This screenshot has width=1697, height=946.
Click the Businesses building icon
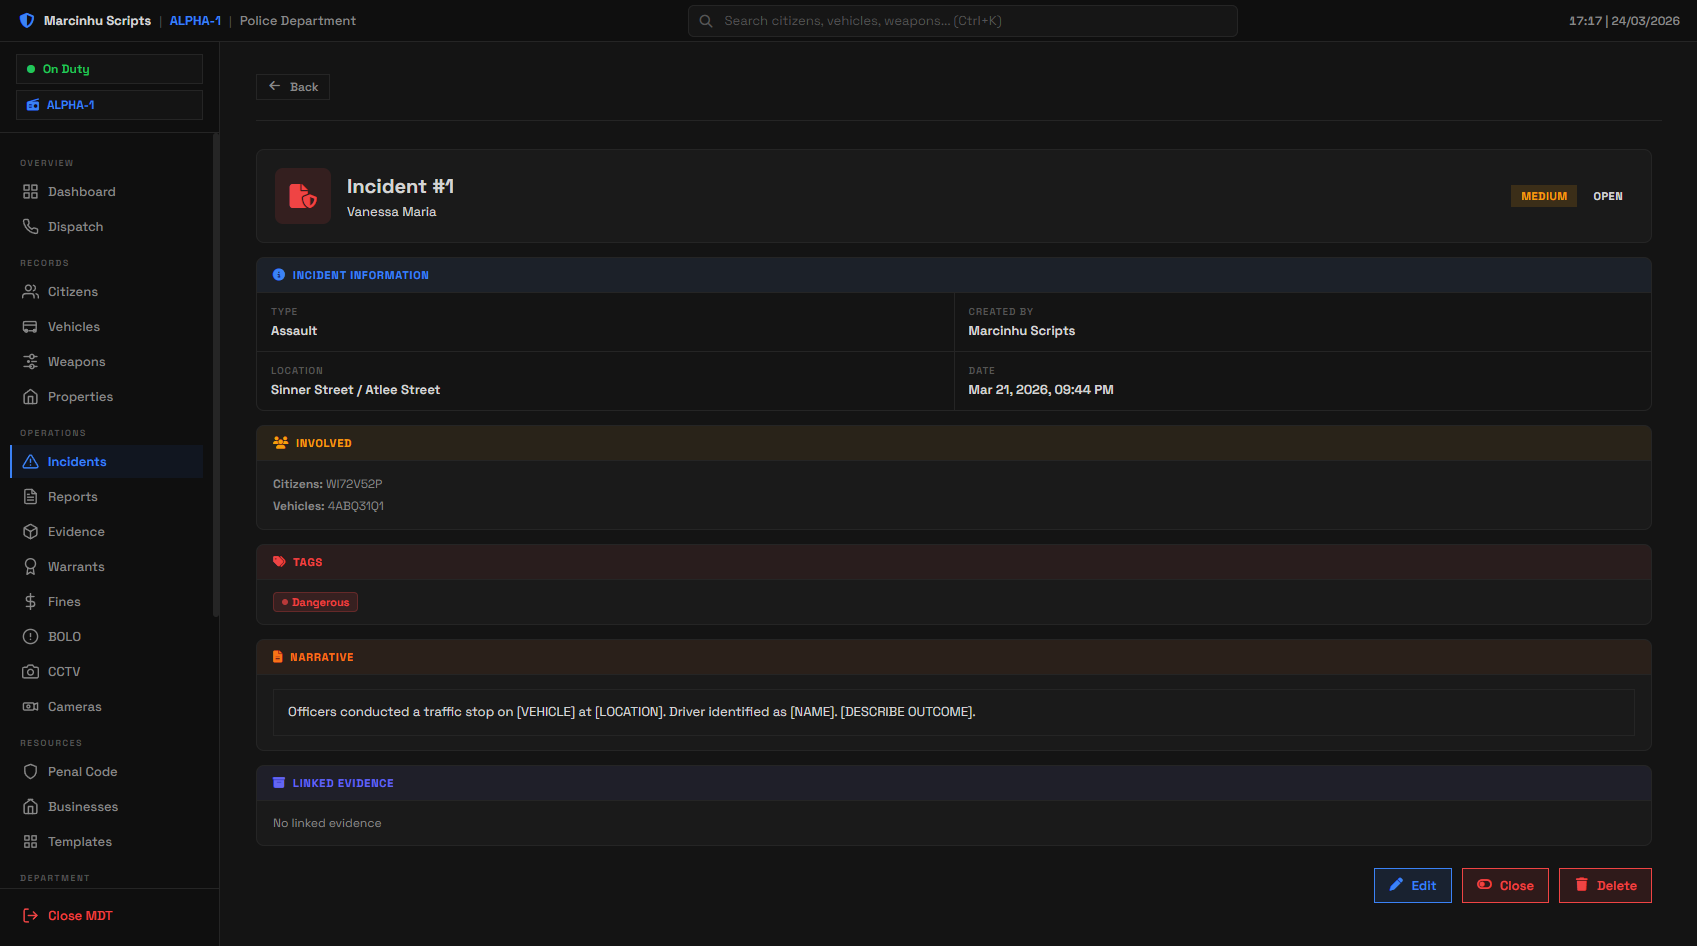pos(30,807)
